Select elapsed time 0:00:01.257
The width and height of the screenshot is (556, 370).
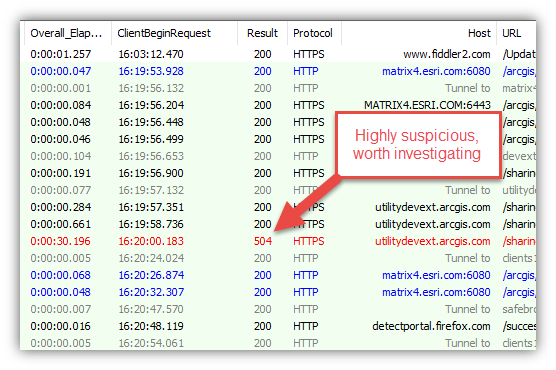(x=61, y=54)
